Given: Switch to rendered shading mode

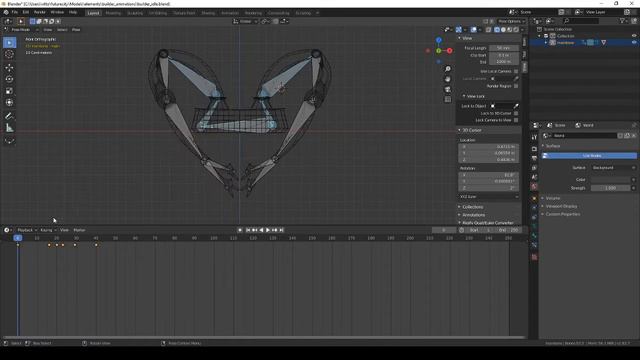Looking at the screenshot, I should pos(516,29).
